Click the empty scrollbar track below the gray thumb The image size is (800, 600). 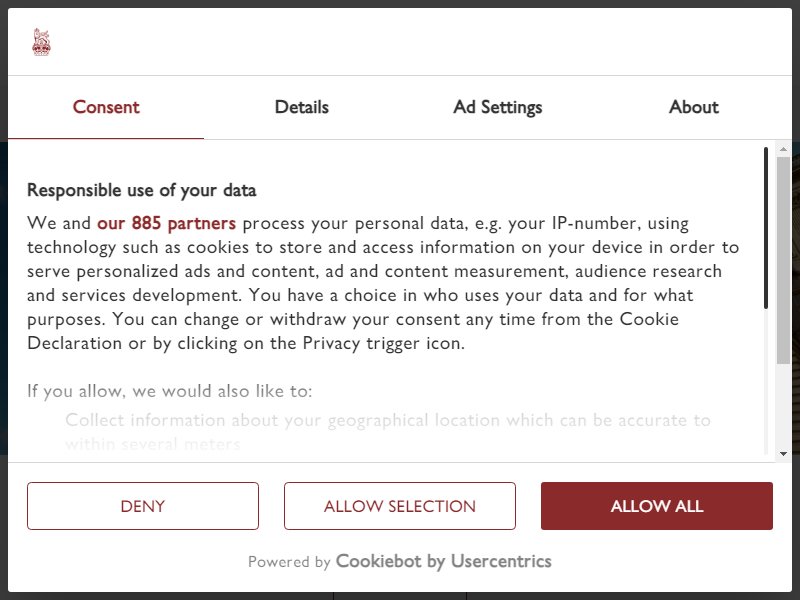coord(783,406)
